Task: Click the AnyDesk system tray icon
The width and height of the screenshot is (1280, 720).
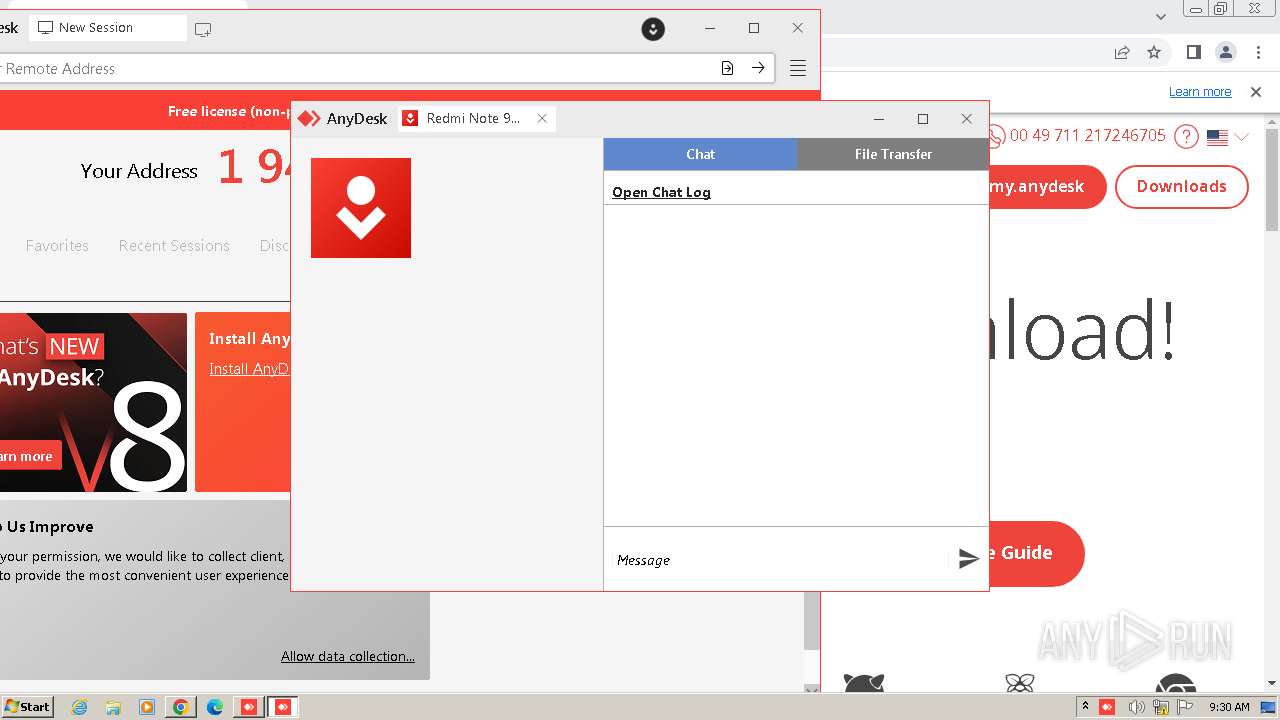Action: 1107,707
